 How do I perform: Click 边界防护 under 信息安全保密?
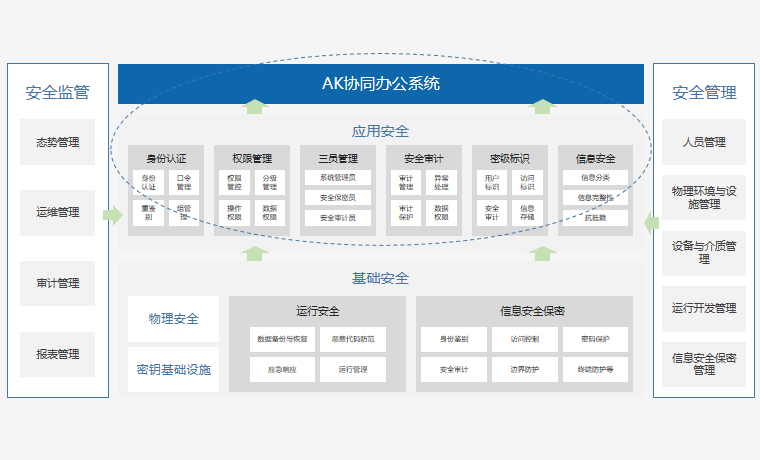tap(524, 370)
